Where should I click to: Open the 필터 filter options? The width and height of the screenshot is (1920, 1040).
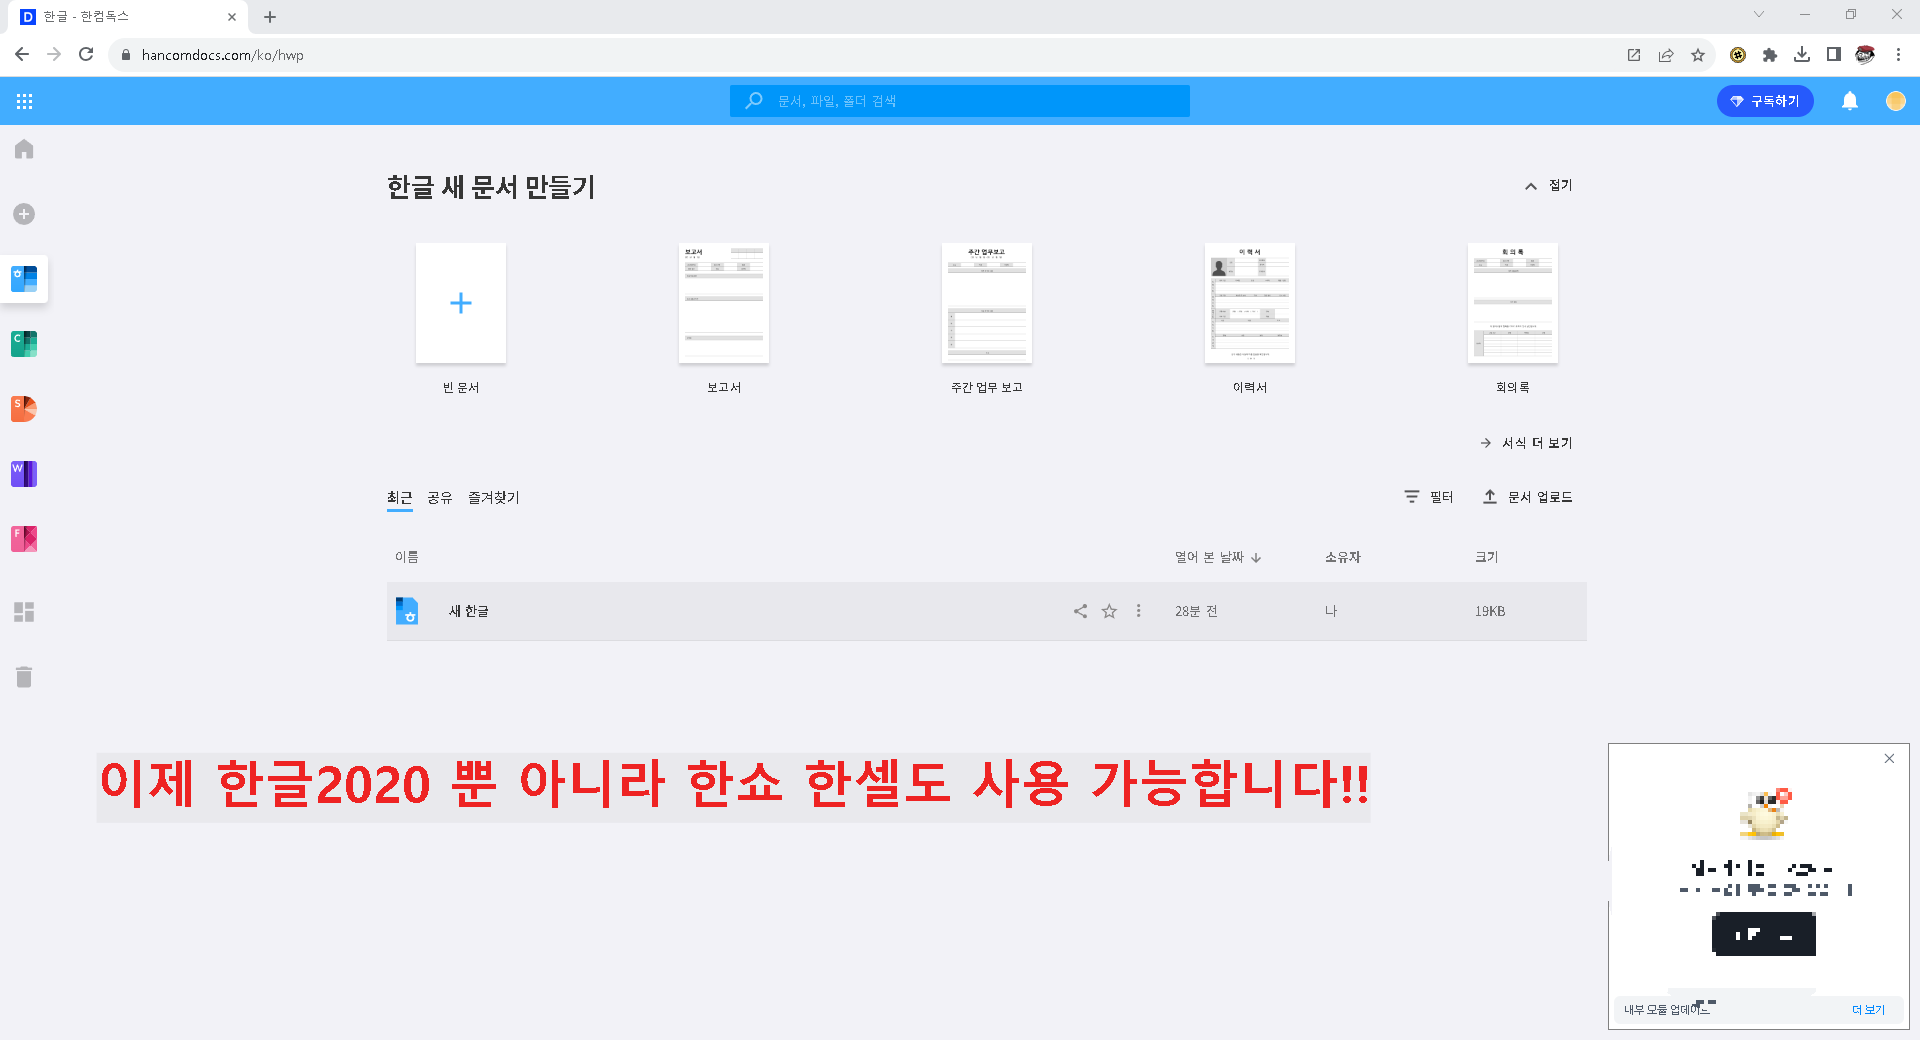pos(1428,497)
